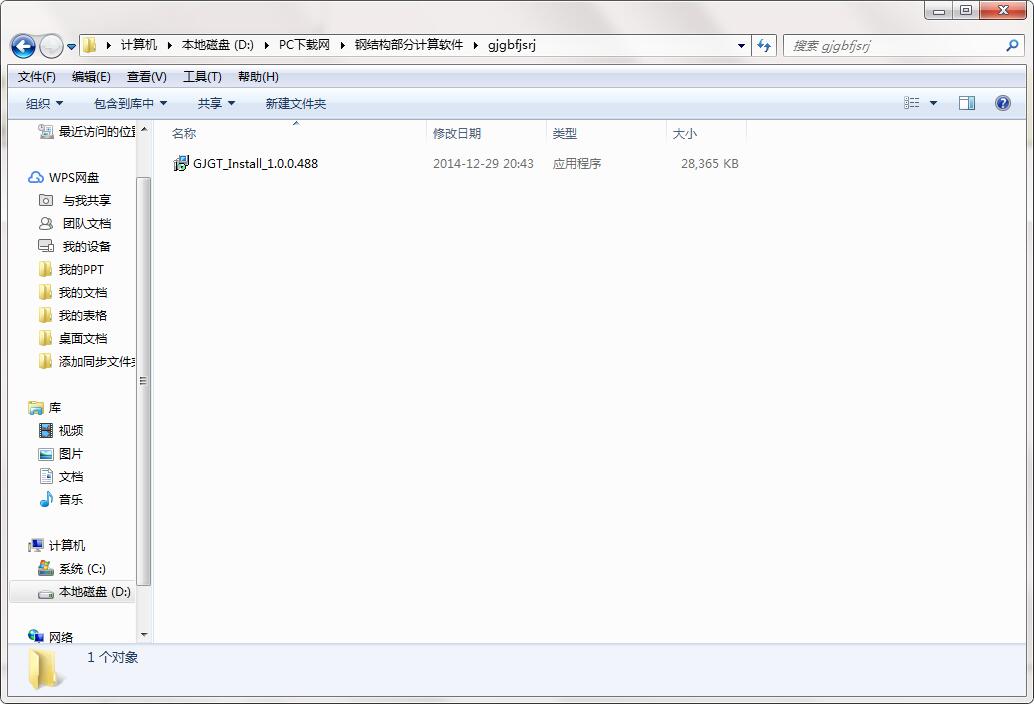Click the Back navigation arrow

coord(22,46)
